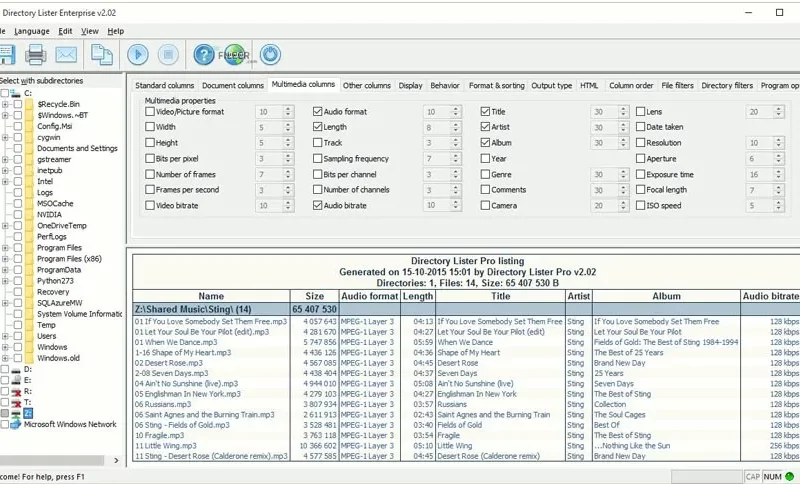The width and height of the screenshot is (800, 484).
Task: Click the Size column header in listing
Action: (x=314, y=296)
